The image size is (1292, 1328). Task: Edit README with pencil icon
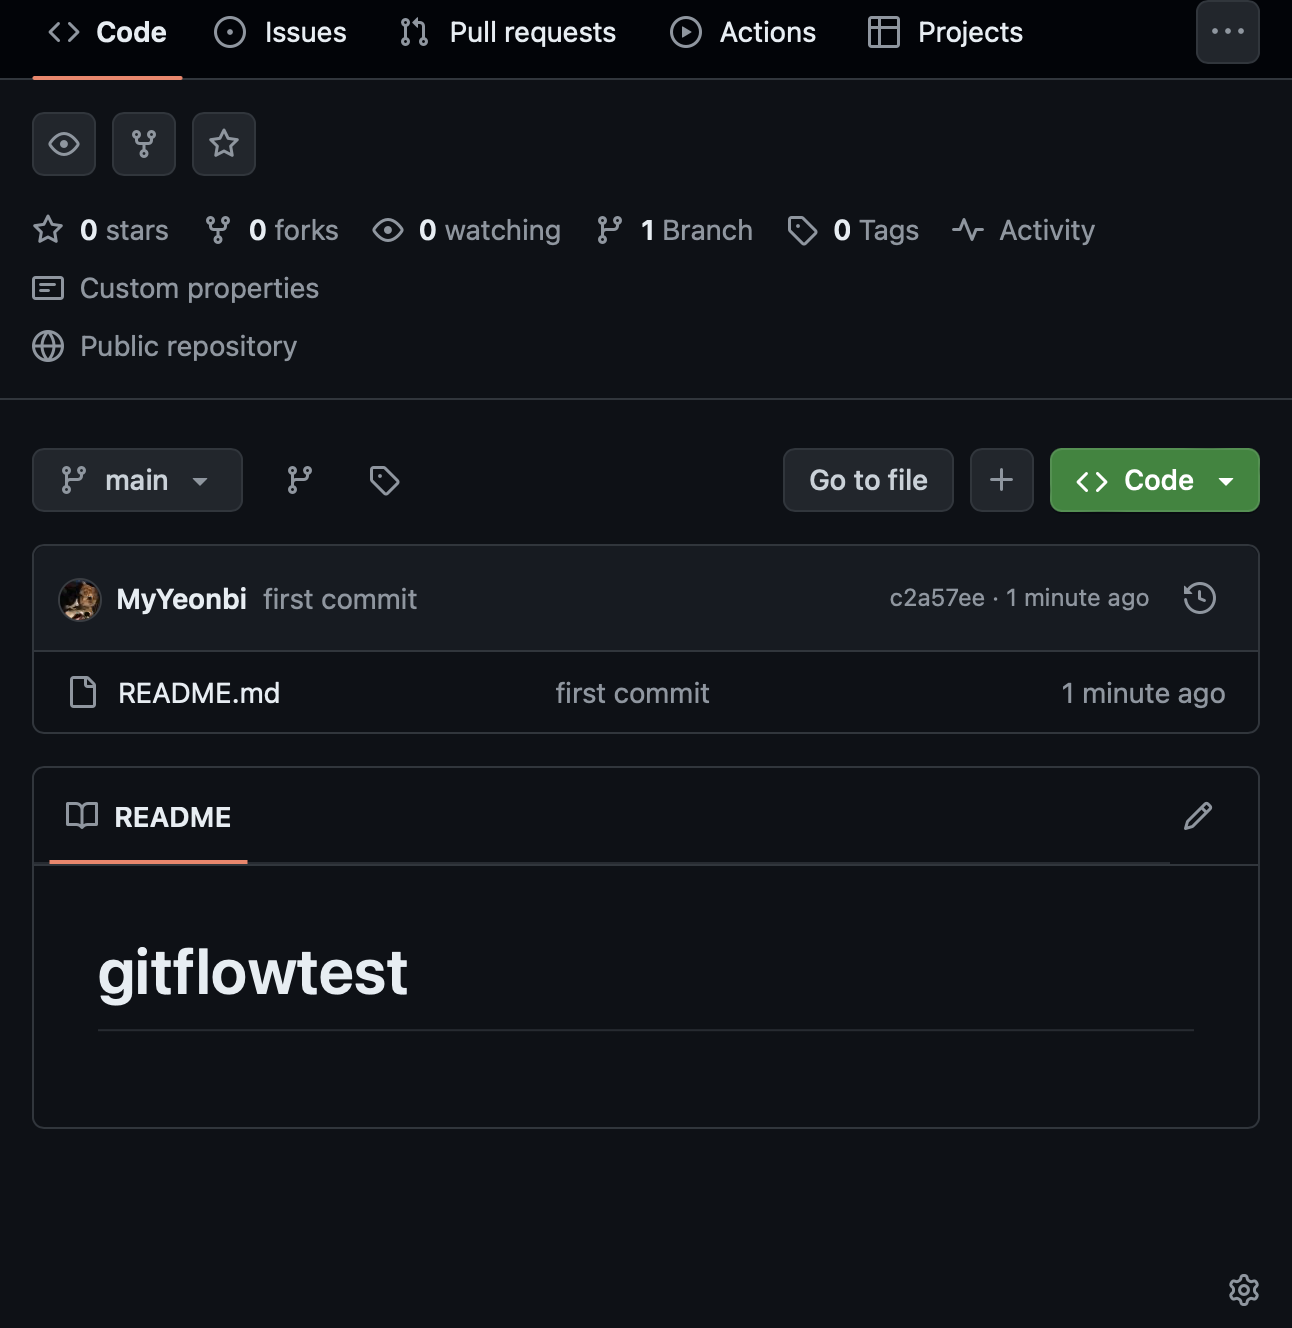[x=1198, y=816]
